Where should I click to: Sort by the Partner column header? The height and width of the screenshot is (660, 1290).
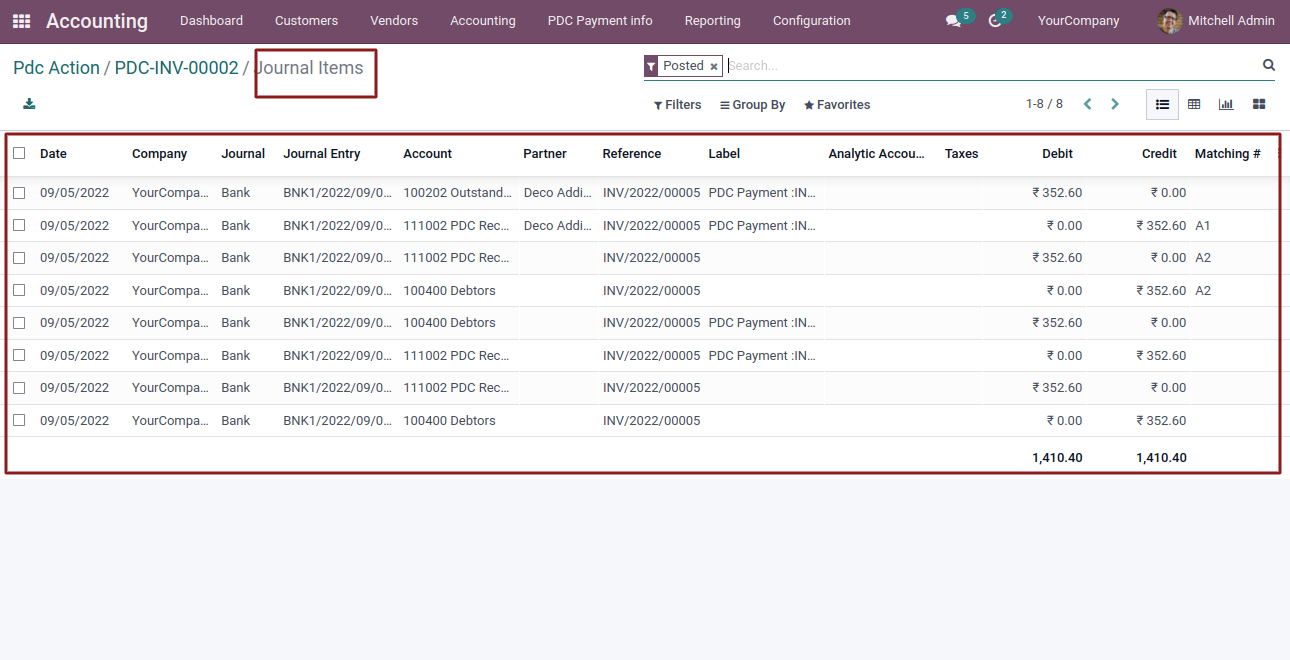click(545, 154)
